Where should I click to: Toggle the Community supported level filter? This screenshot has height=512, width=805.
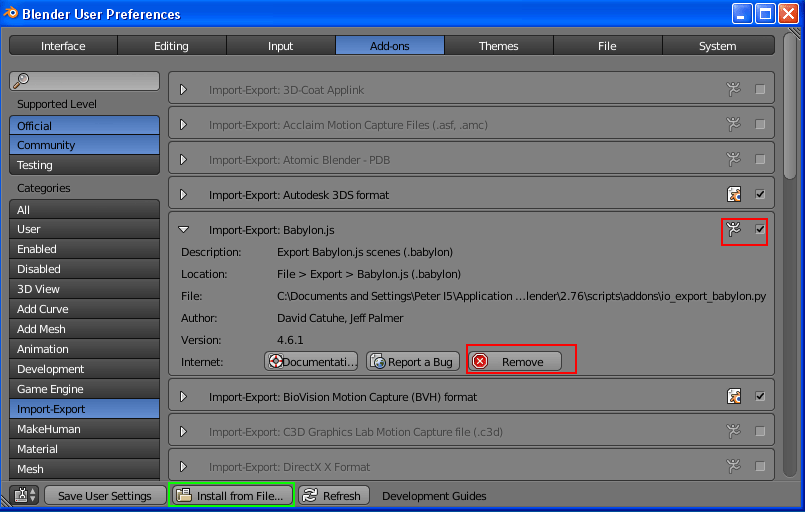pyautogui.click(x=84, y=145)
